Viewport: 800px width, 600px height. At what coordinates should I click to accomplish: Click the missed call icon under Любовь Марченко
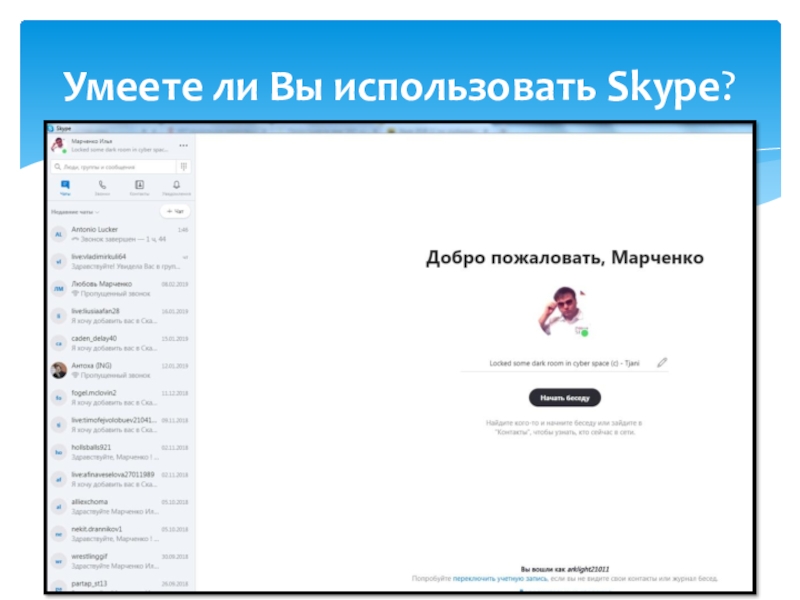point(76,293)
